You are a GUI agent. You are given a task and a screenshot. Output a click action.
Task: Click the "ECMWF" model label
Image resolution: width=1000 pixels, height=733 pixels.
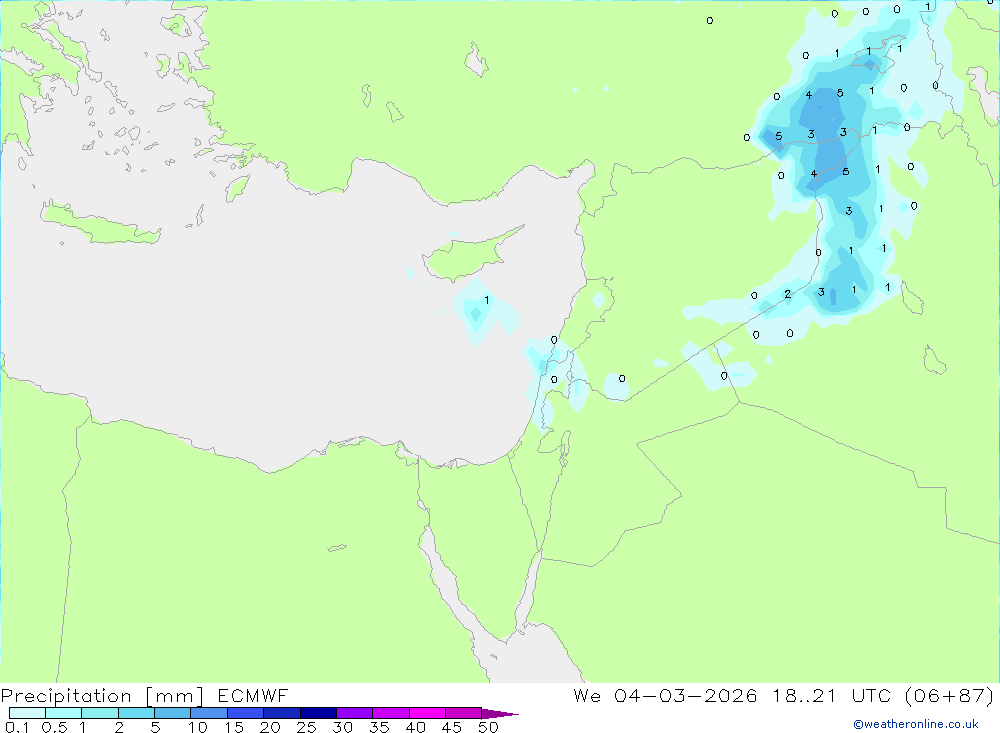click(x=253, y=695)
